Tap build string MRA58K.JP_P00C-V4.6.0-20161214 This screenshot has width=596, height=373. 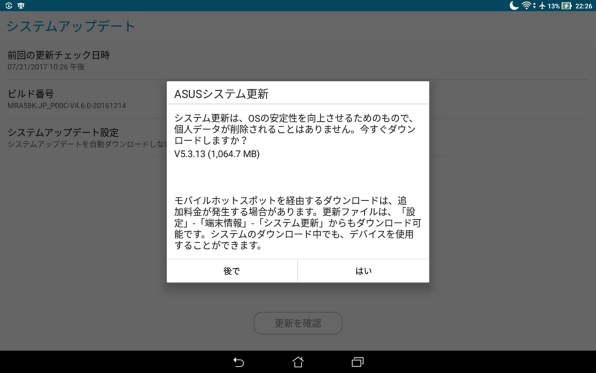[67, 105]
